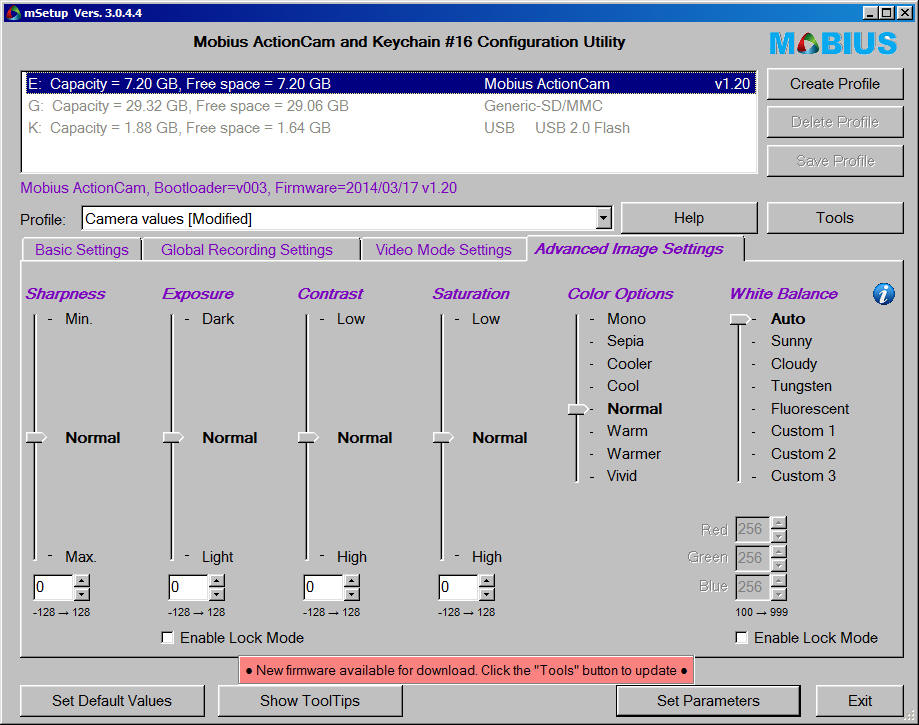Click the new firmware available notice

point(467,670)
